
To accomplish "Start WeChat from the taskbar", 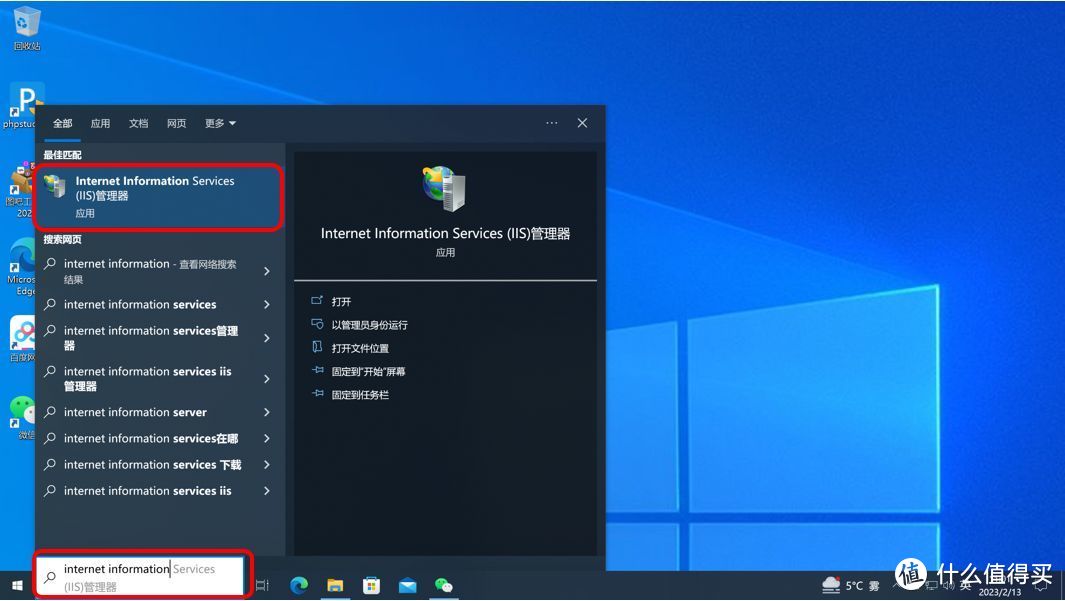I will pos(443,584).
